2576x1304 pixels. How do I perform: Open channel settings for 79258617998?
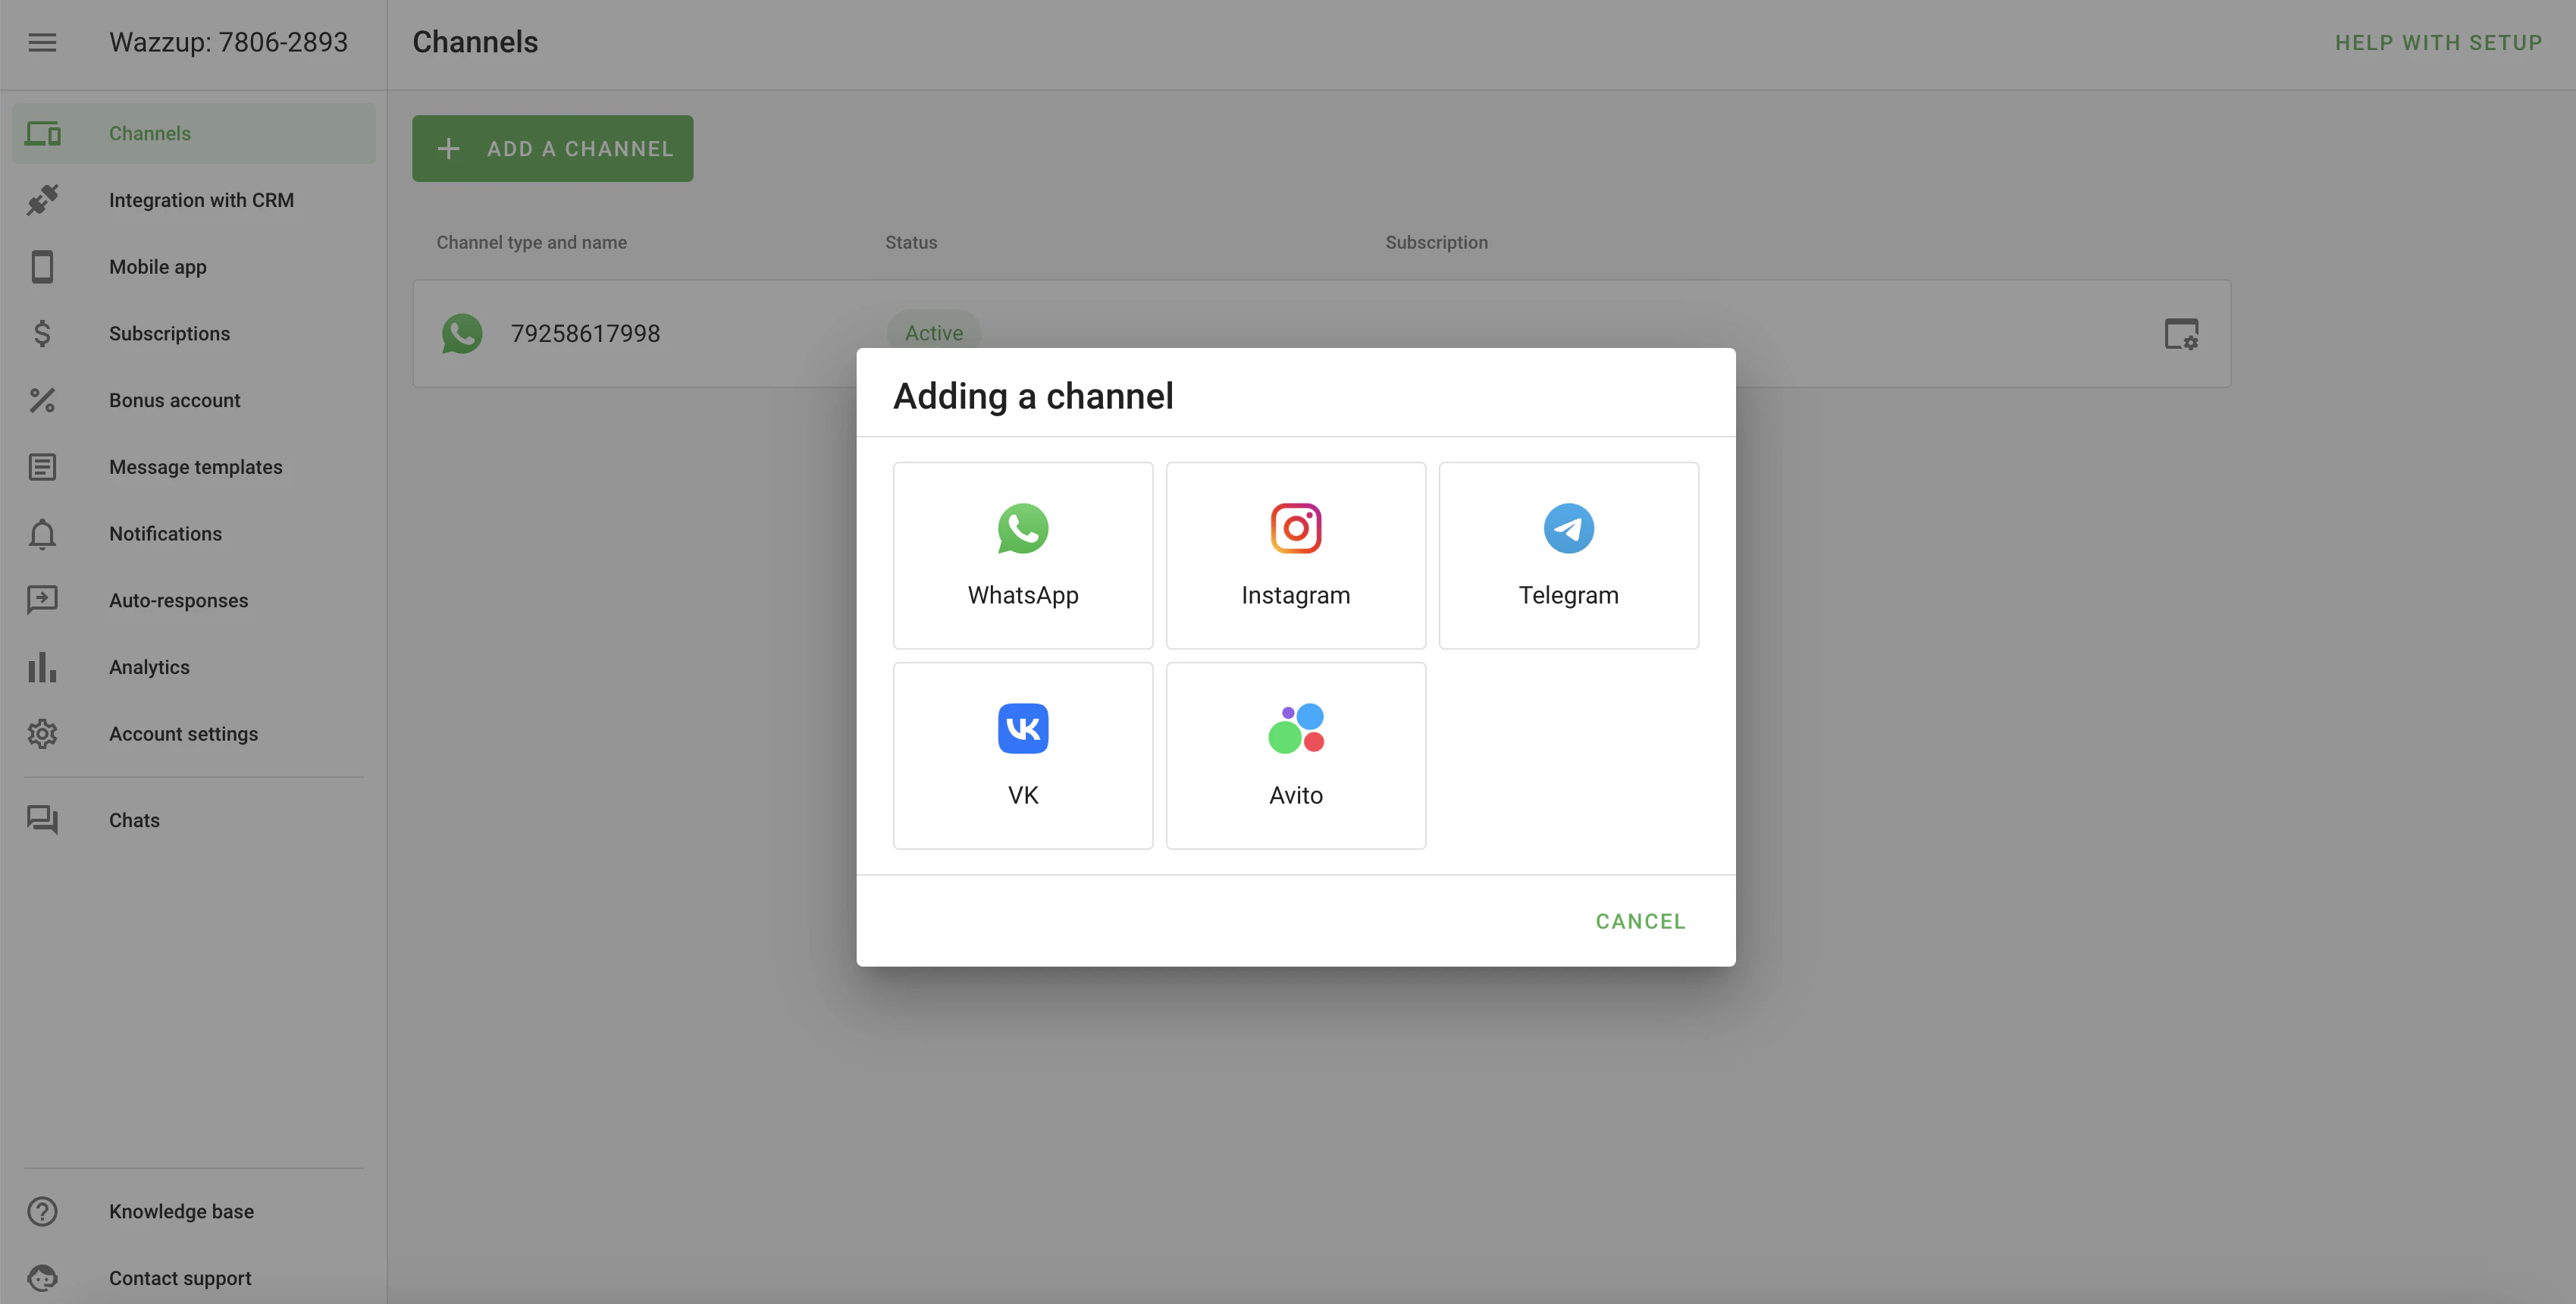pos(2183,333)
